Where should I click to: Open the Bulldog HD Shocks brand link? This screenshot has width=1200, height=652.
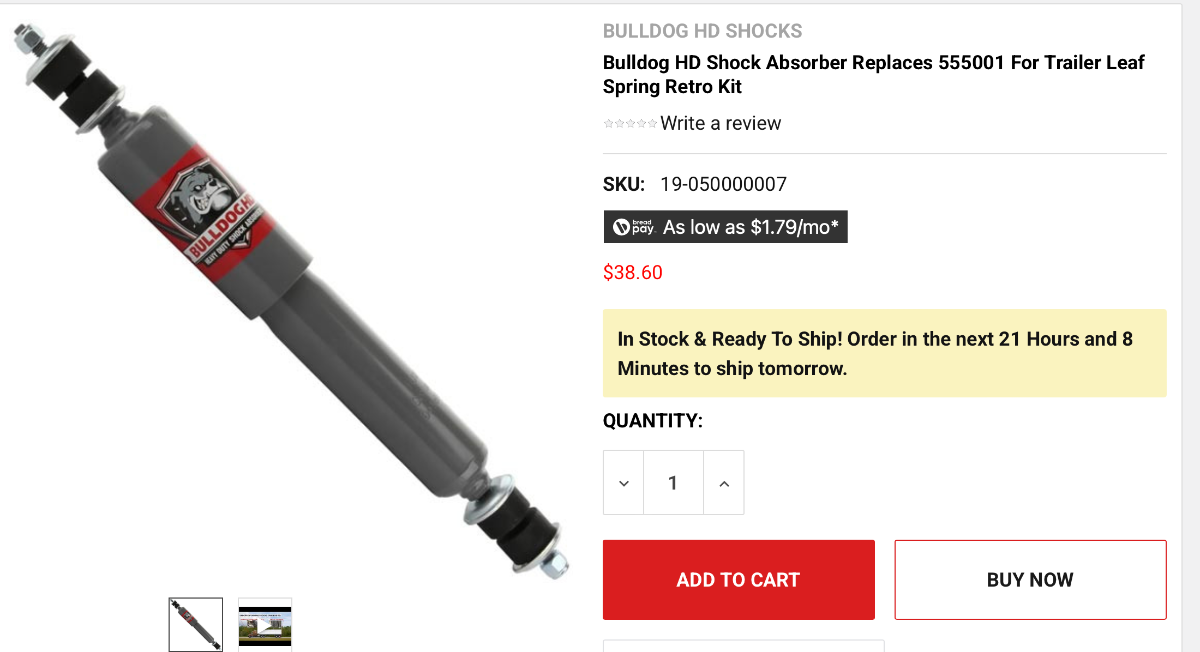pos(703,31)
